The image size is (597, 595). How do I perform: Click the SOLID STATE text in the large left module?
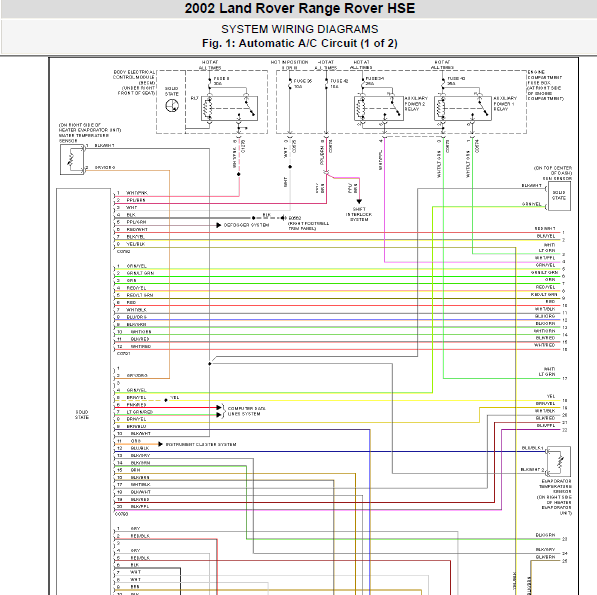(82, 415)
